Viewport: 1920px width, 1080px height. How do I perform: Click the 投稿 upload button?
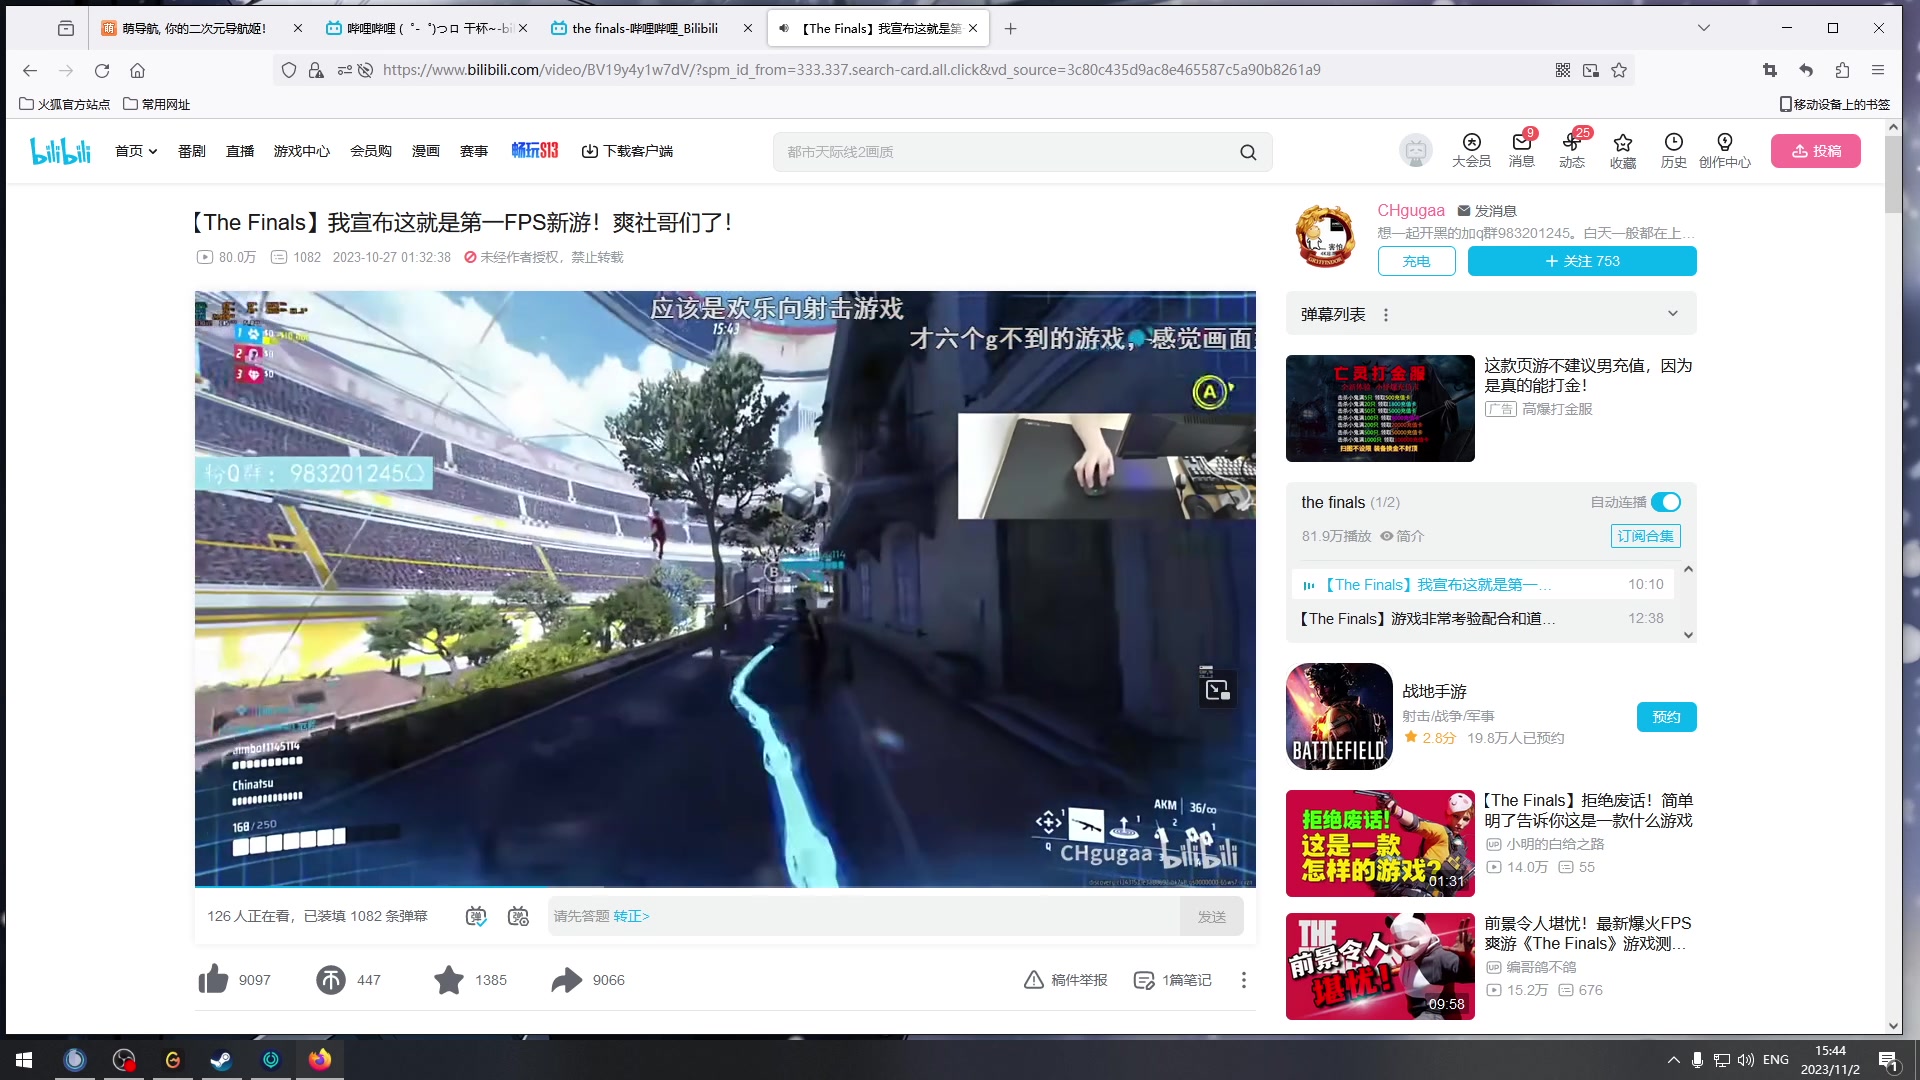click(1815, 151)
